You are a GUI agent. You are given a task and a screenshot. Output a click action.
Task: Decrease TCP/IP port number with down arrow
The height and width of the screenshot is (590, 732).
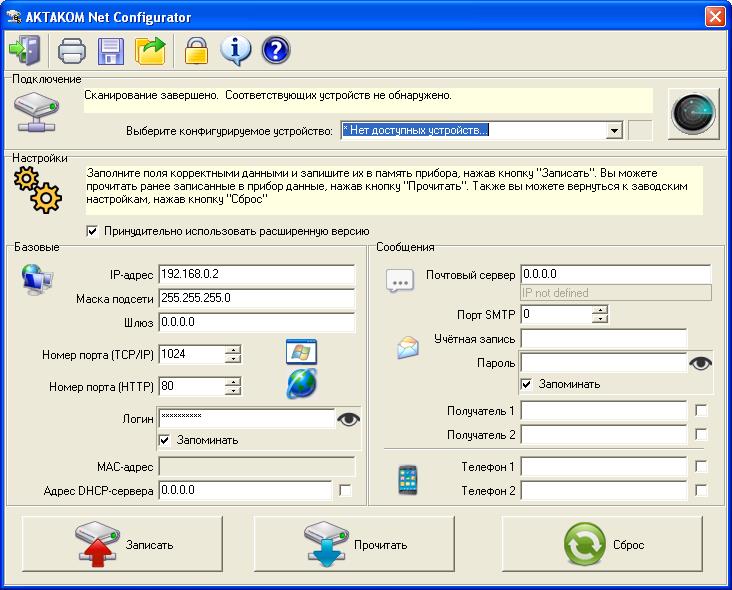coord(233,358)
